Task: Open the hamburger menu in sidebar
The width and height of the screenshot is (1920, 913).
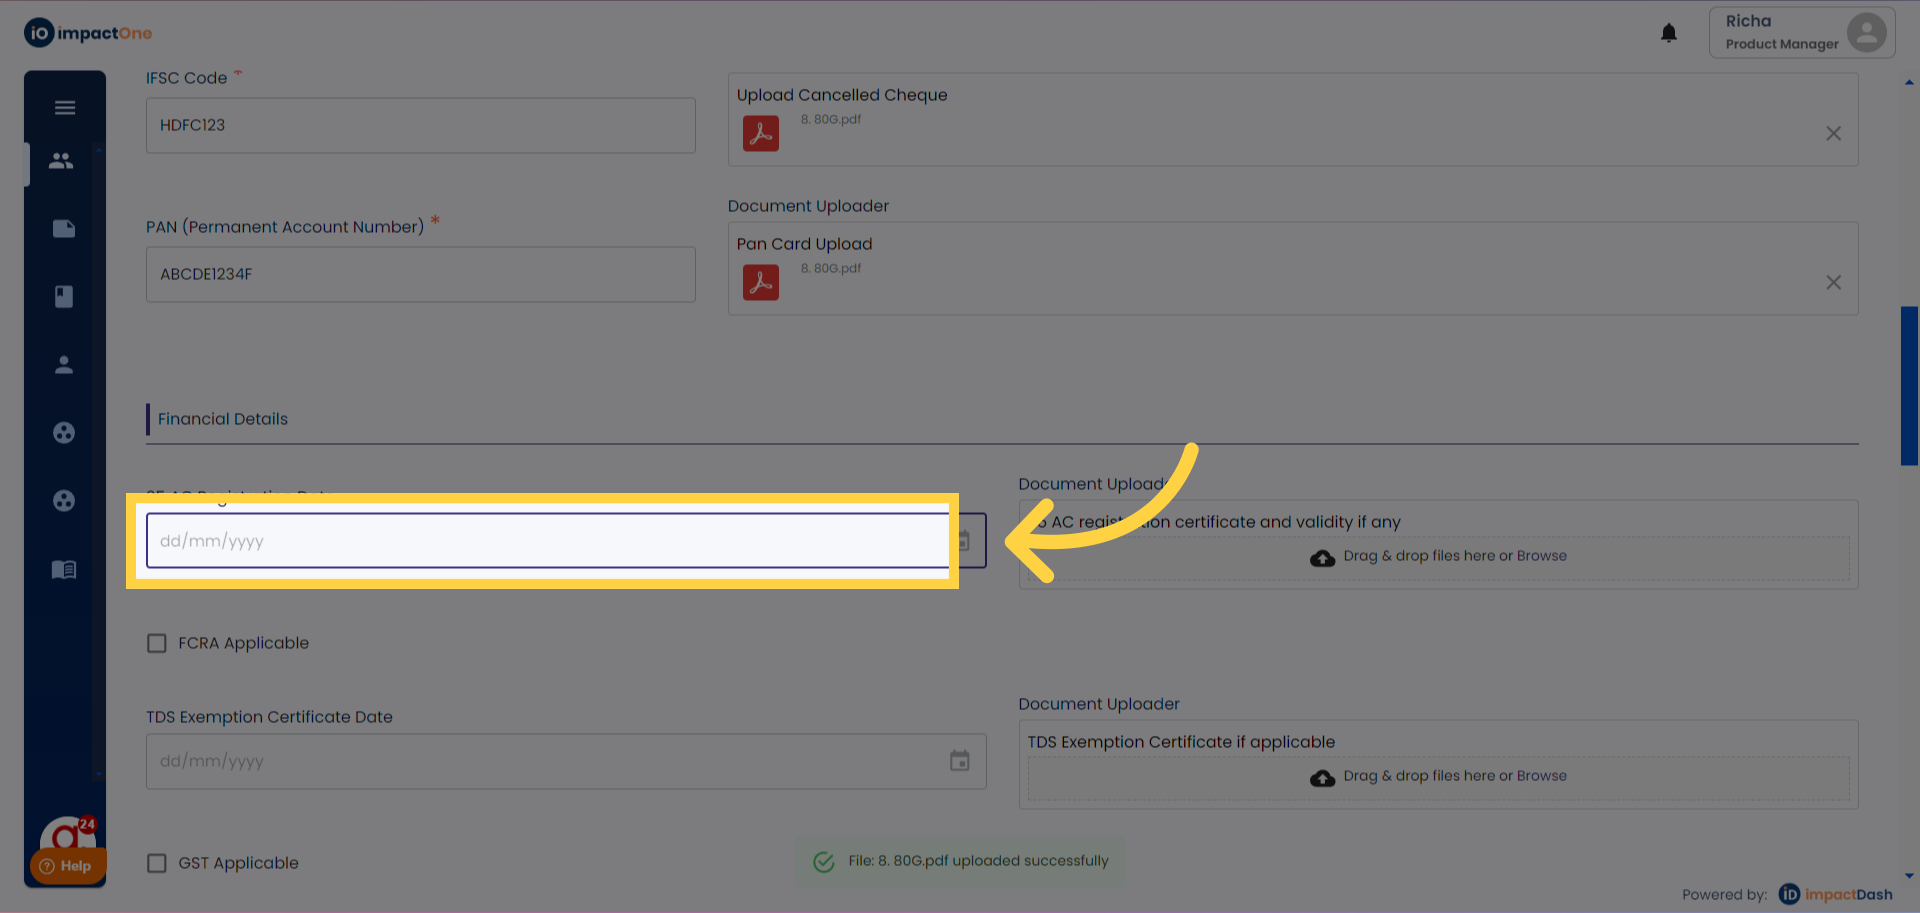Action: click(65, 108)
